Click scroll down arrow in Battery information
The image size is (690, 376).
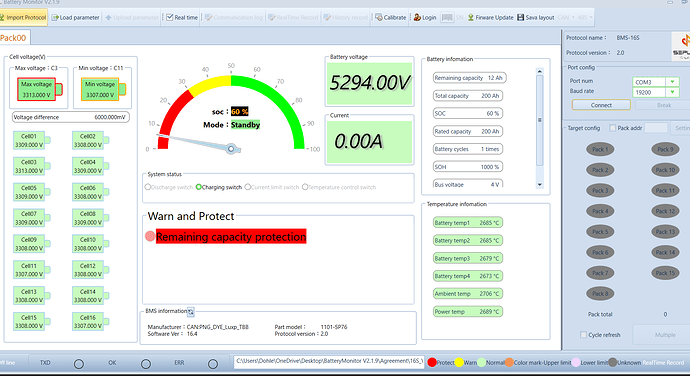pyautogui.click(x=540, y=184)
